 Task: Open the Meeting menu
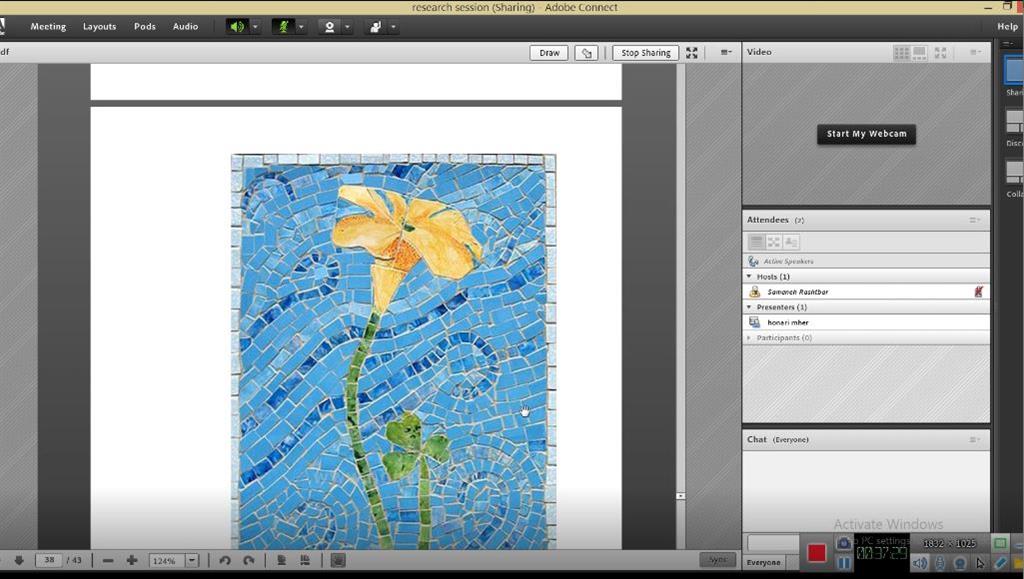click(x=48, y=27)
